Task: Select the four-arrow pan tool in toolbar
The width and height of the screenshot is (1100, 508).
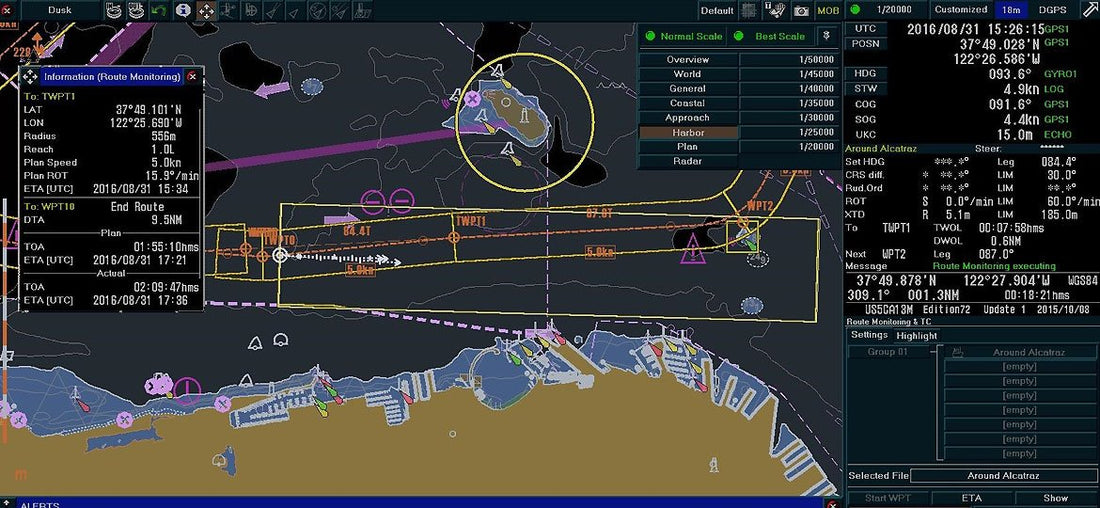Action: point(206,11)
